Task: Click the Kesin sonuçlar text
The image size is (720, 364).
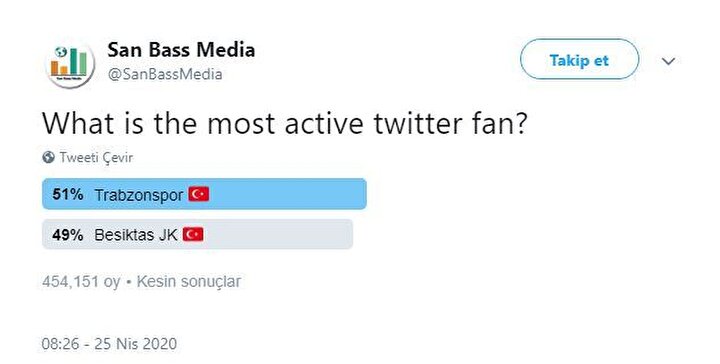Action: [x=189, y=281]
